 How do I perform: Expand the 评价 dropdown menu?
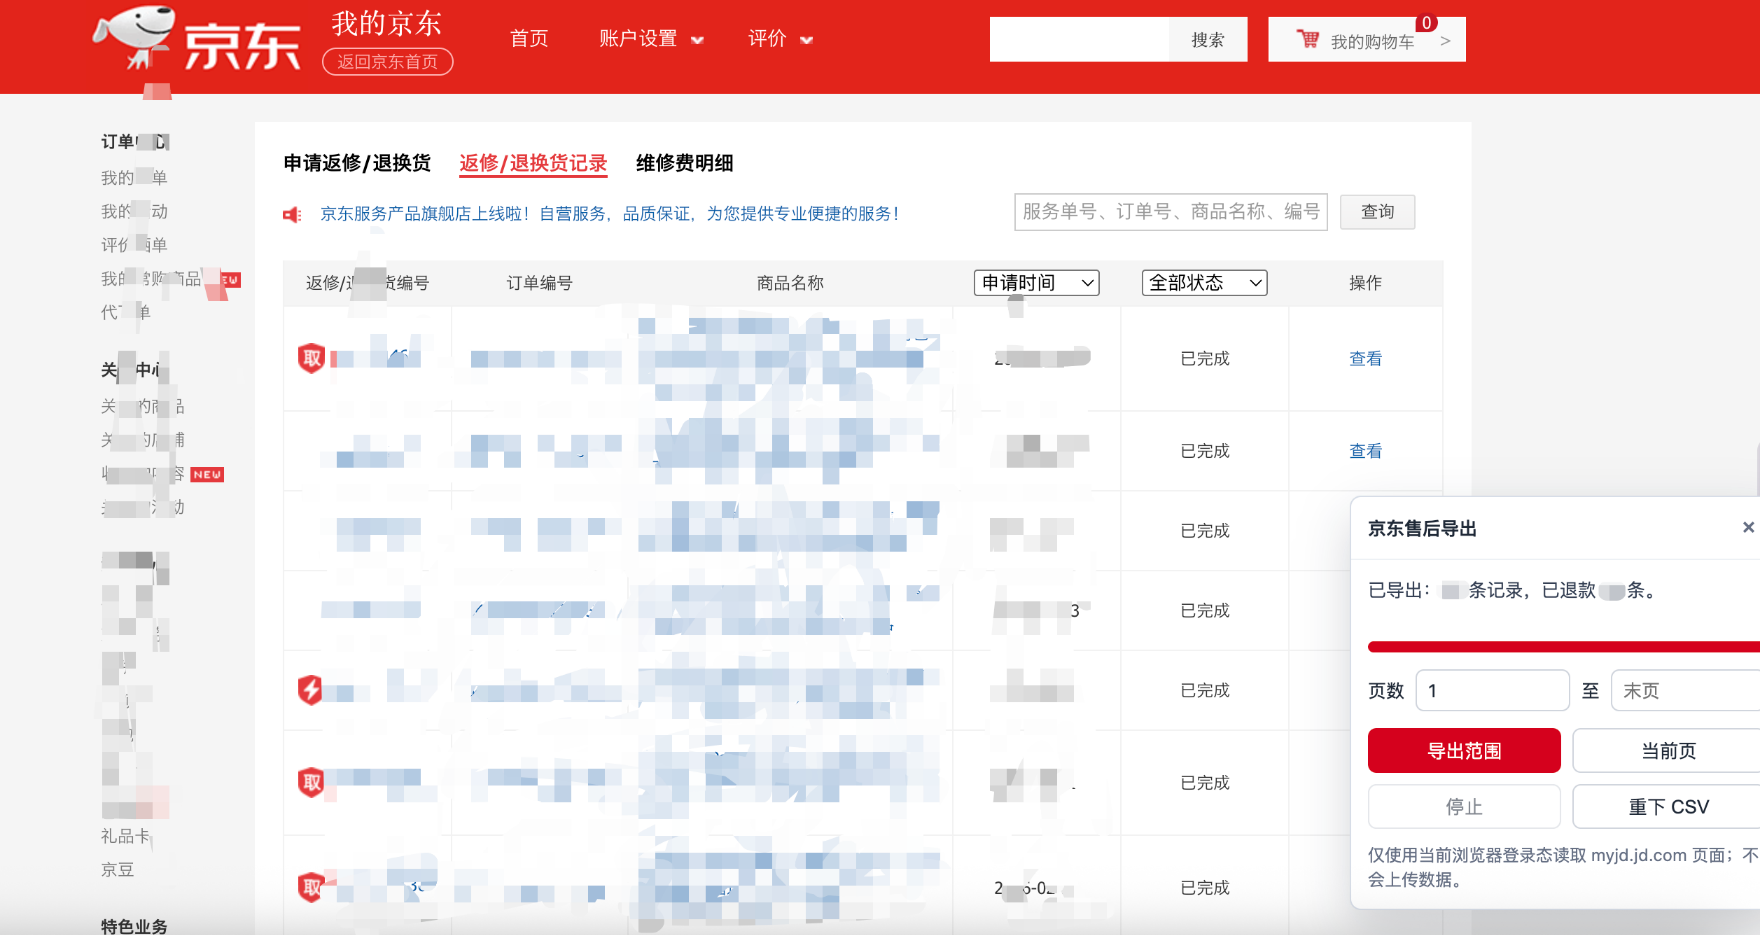(780, 39)
